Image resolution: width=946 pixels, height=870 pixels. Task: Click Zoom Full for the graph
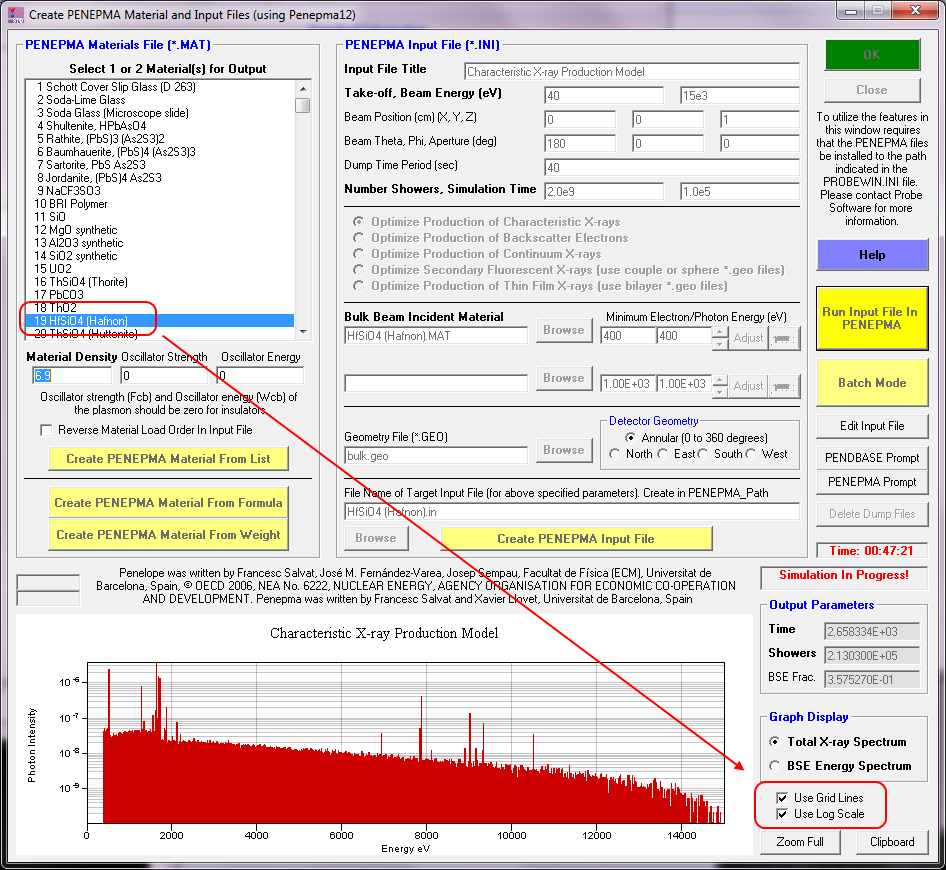pos(800,842)
